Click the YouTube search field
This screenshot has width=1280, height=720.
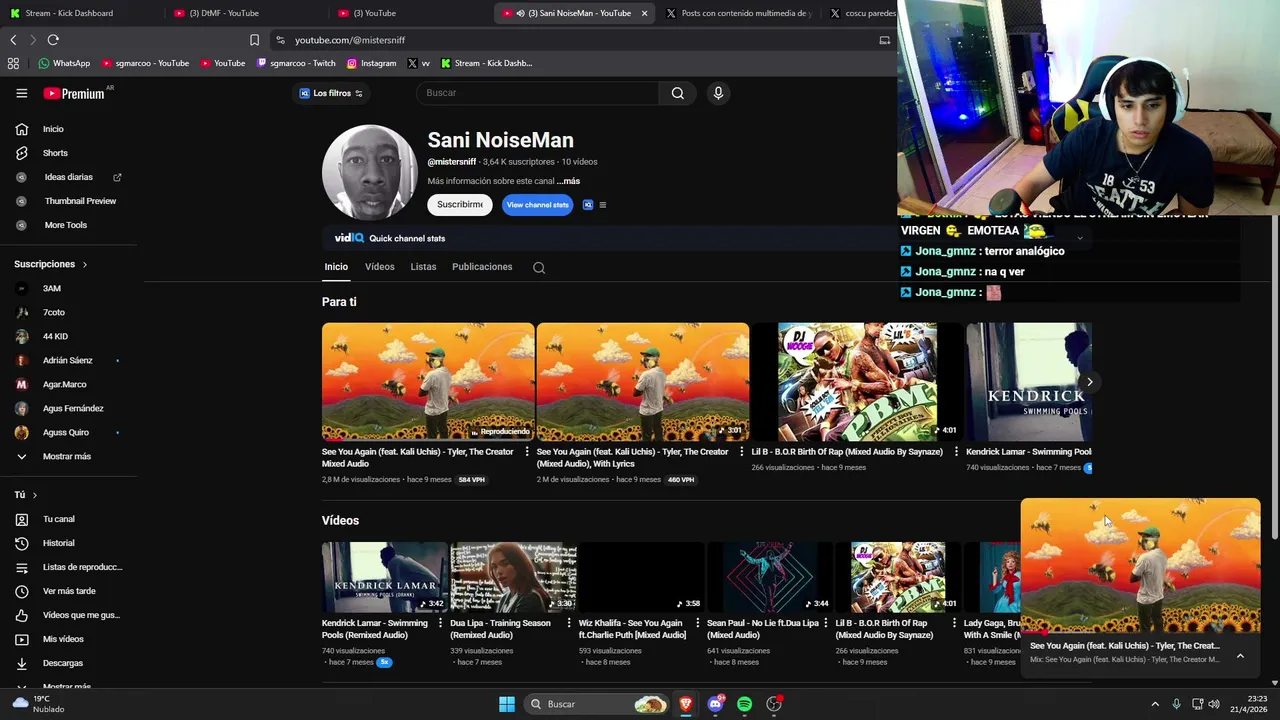(x=538, y=93)
